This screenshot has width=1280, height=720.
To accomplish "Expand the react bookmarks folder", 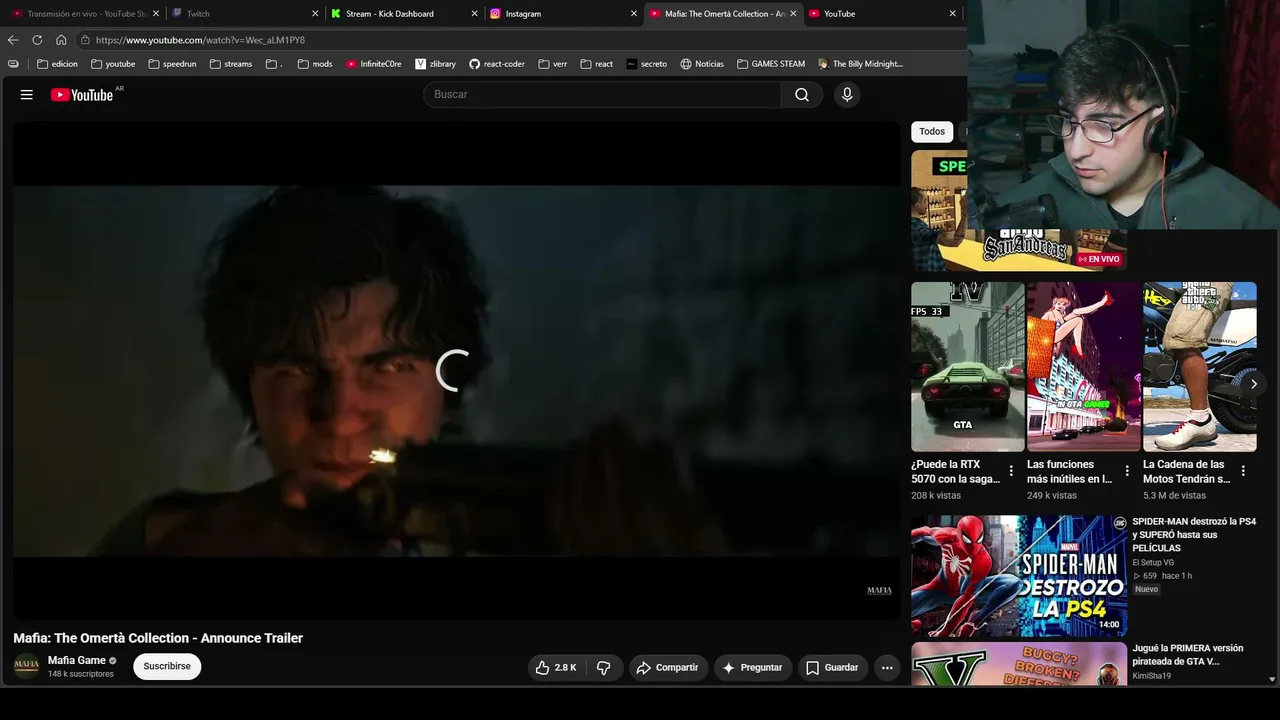I will click(x=597, y=64).
